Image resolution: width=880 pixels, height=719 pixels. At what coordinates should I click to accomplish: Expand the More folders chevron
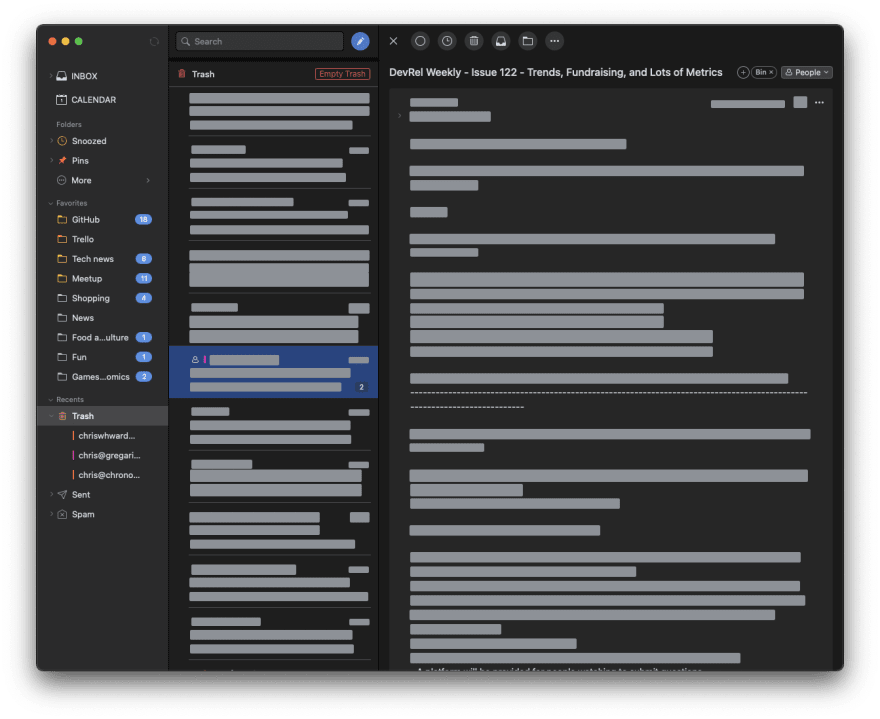(x=148, y=180)
